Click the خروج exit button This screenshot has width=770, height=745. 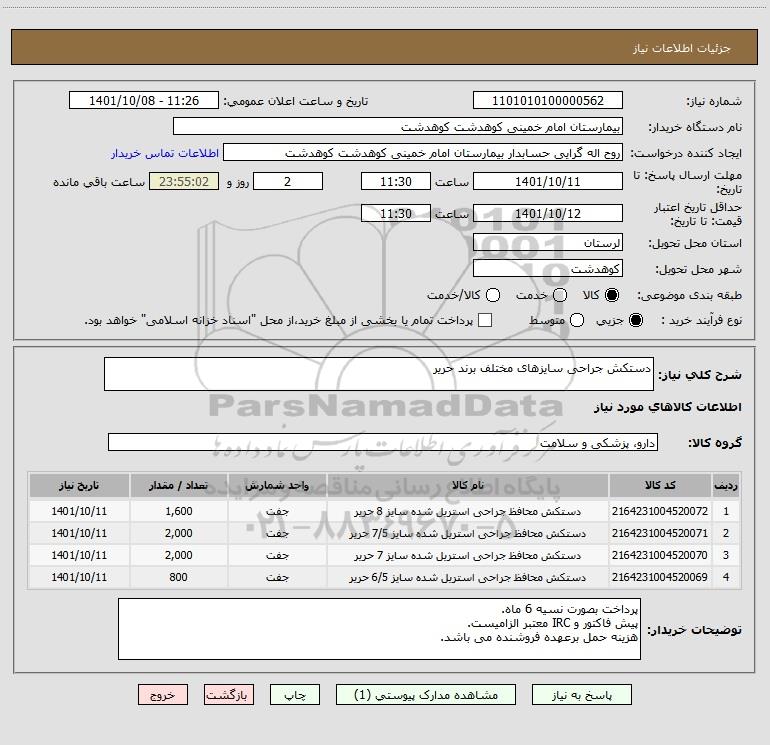click(x=163, y=695)
